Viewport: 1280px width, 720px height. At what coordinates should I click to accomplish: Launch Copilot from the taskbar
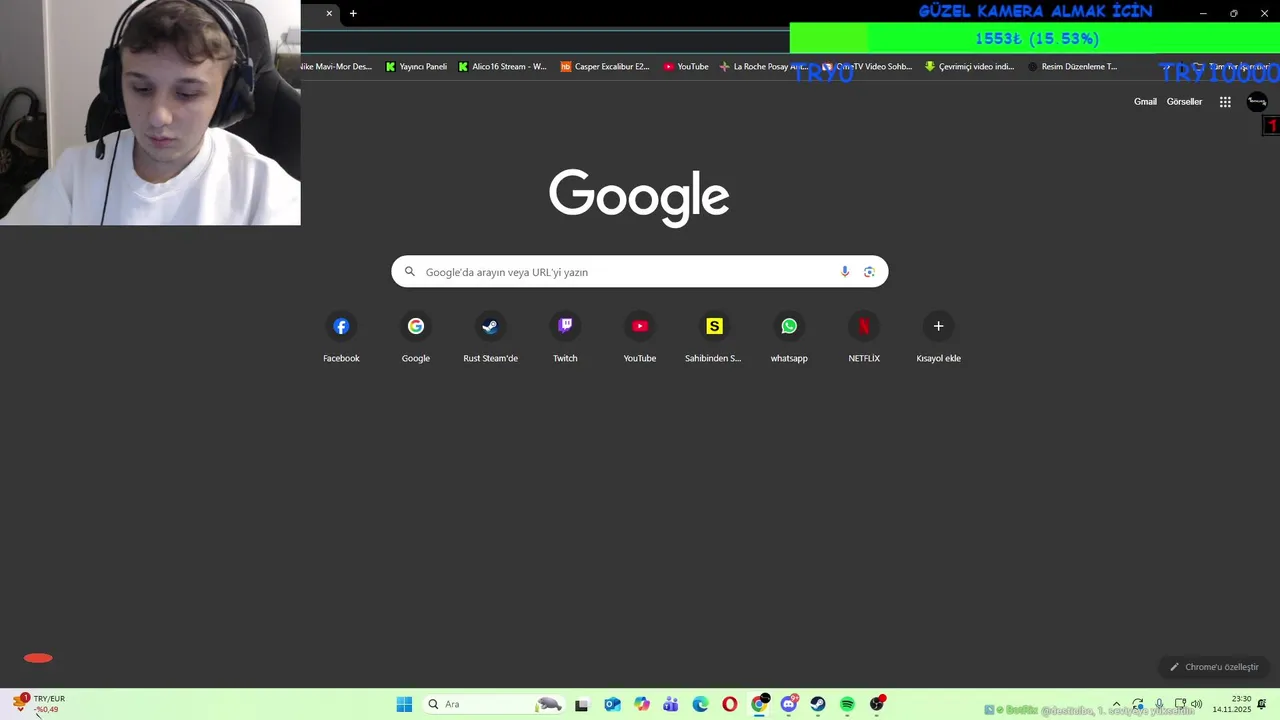pyautogui.click(x=642, y=704)
